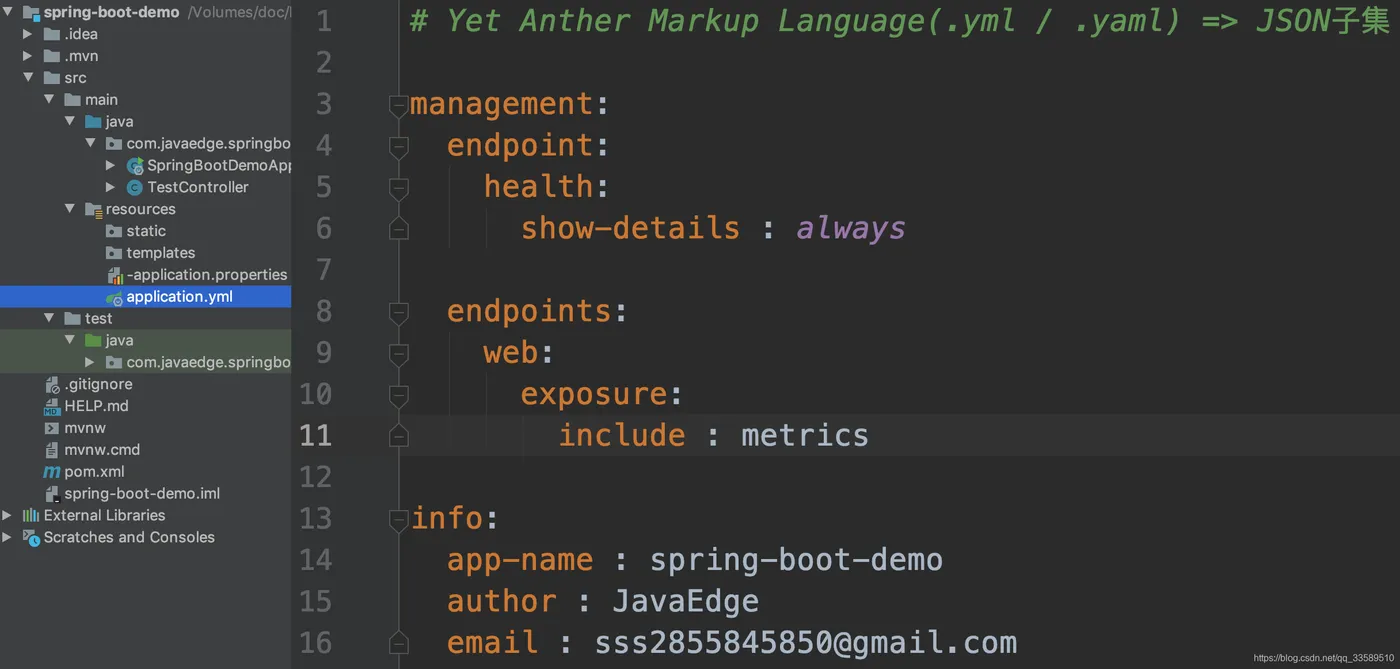Fold the health block on line 5
Viewport: 1400px width, 669px height.
pos(398,188)
